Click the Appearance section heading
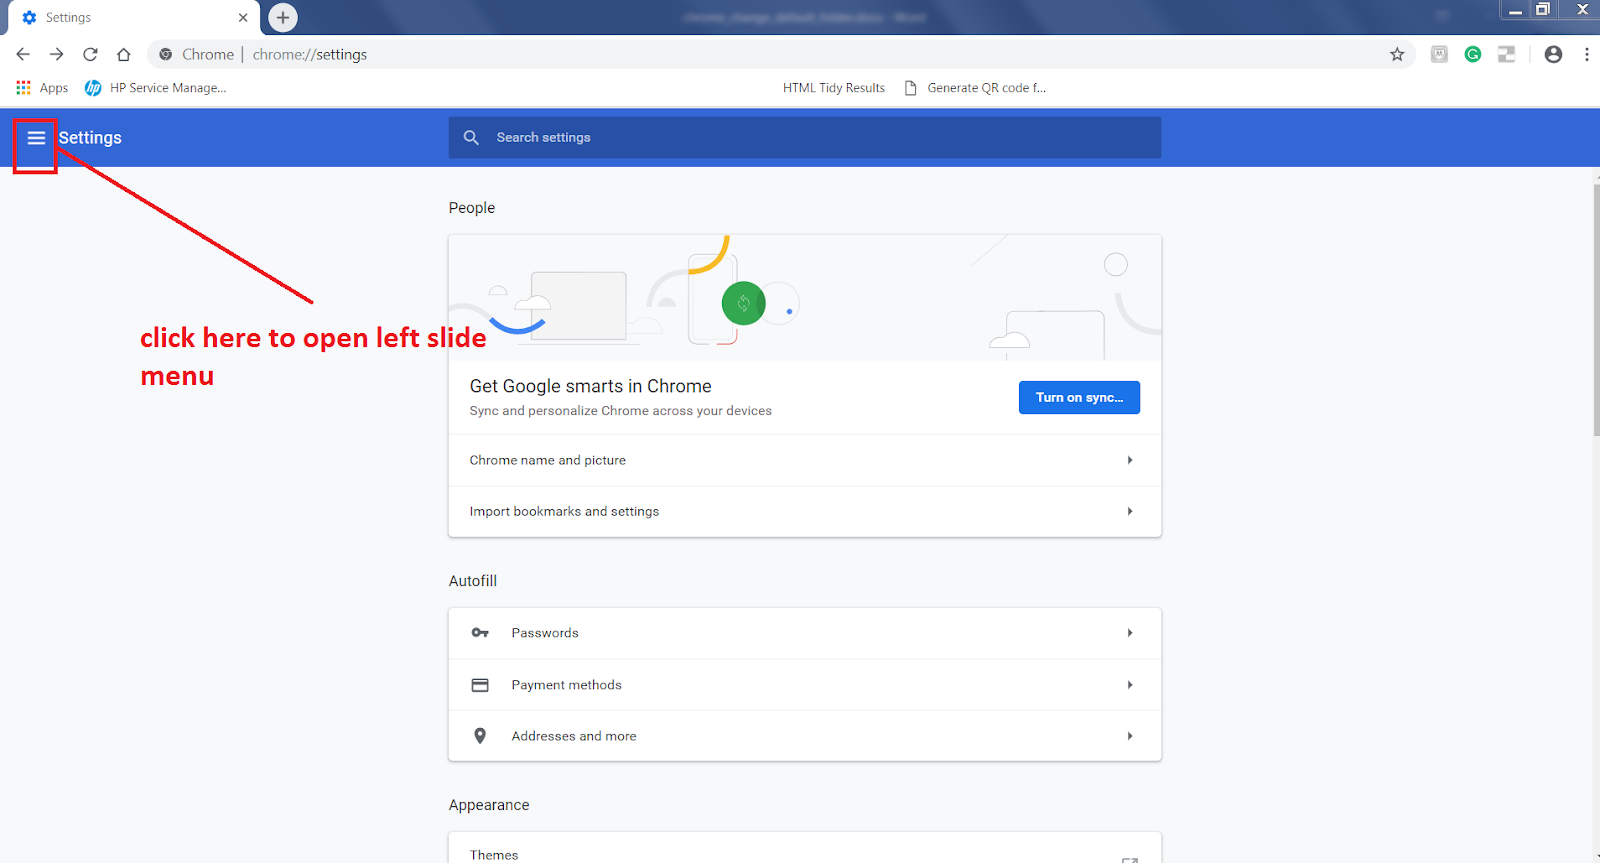The height and width of the screenshot is (863, 1600). click(489, 805)
